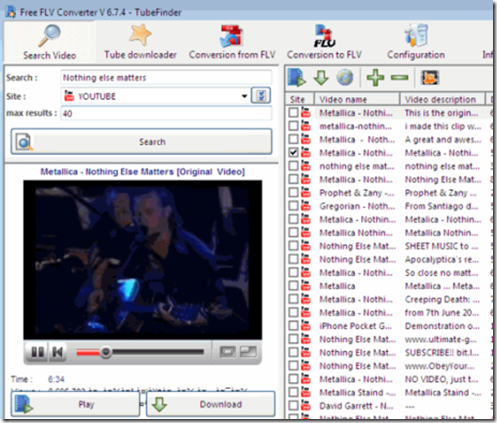
Task: Click the Search button
Action: 142,142
